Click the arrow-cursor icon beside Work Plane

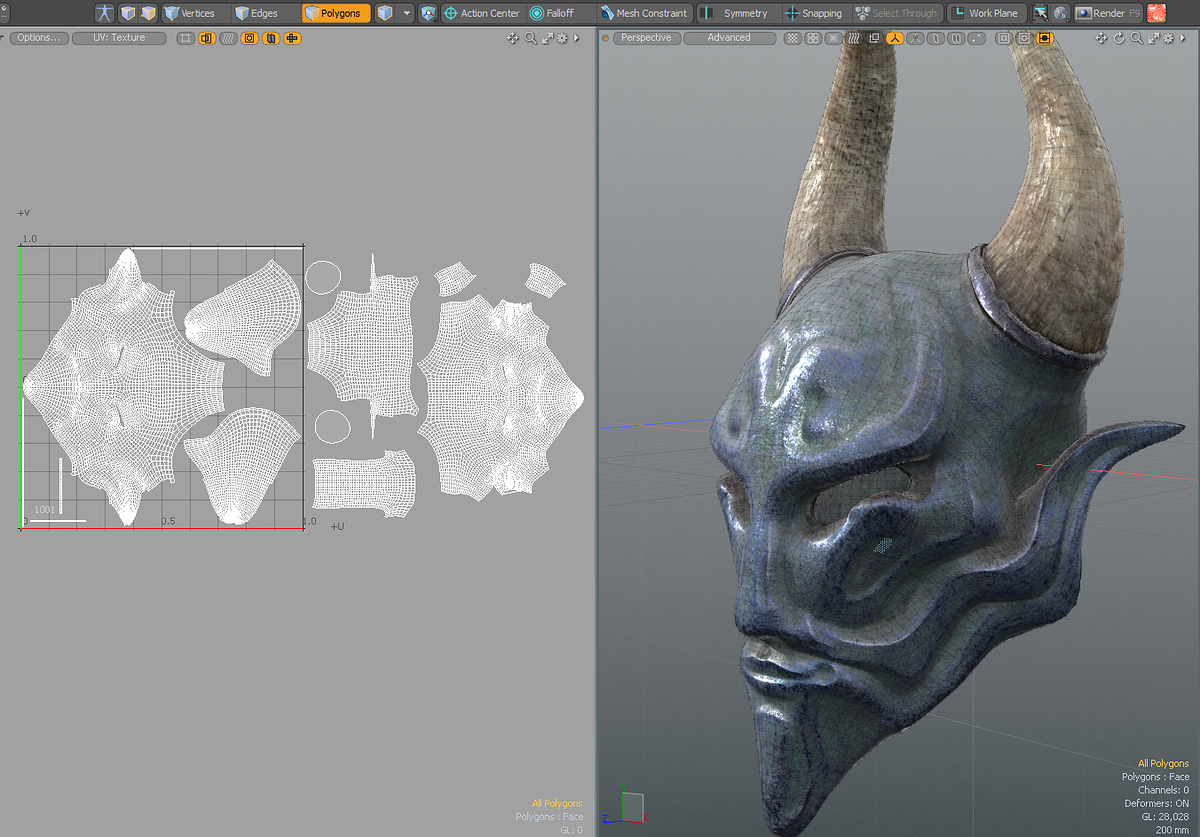tap(1040, 13)
